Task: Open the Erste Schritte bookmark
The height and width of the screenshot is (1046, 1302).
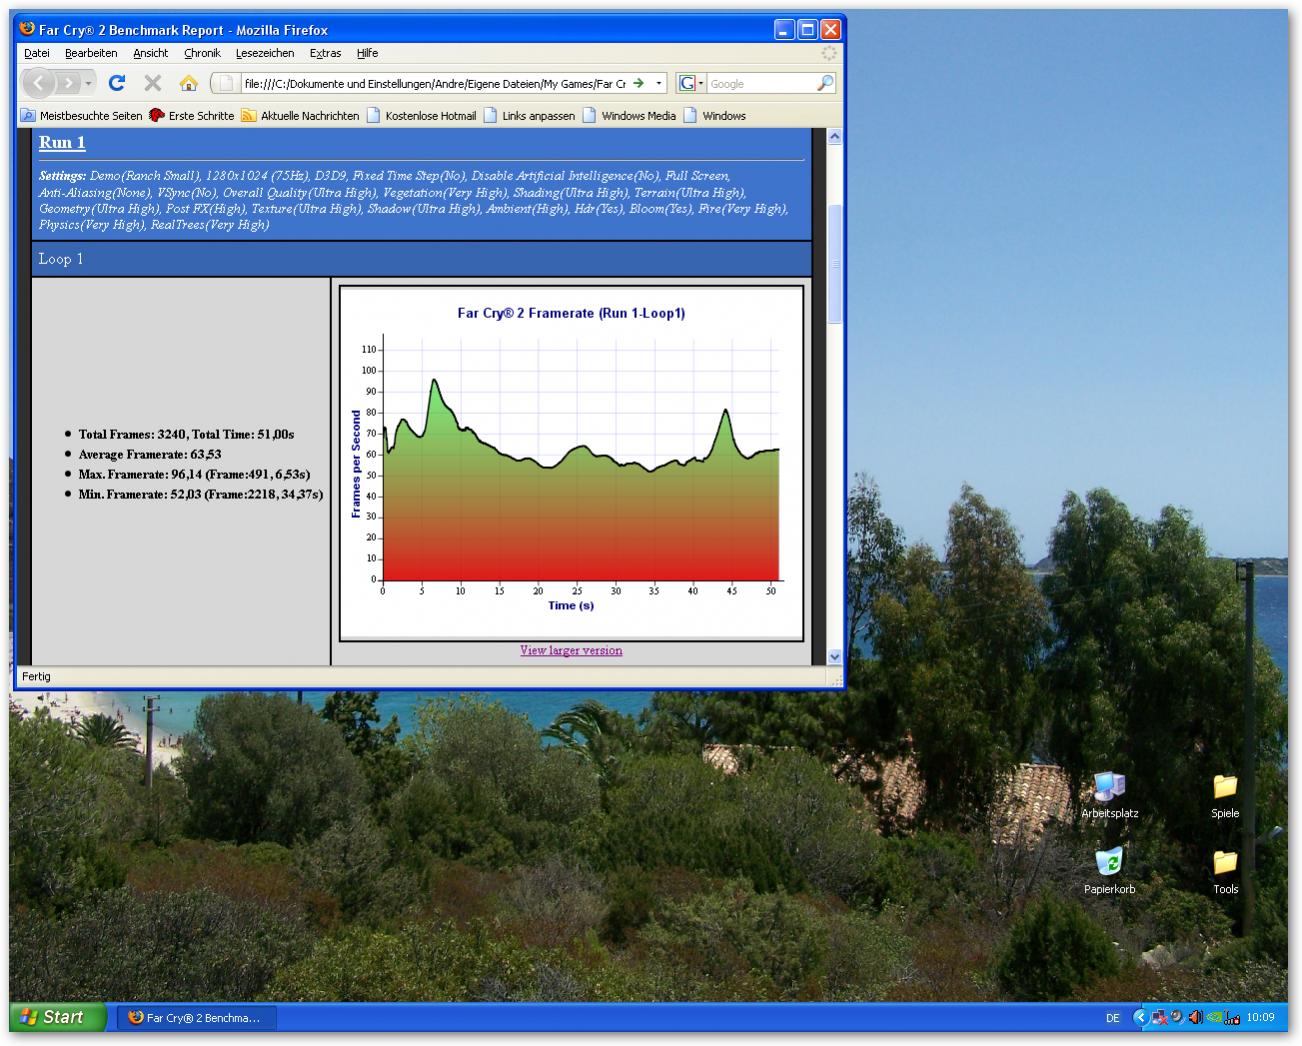Action: [192, 116]
